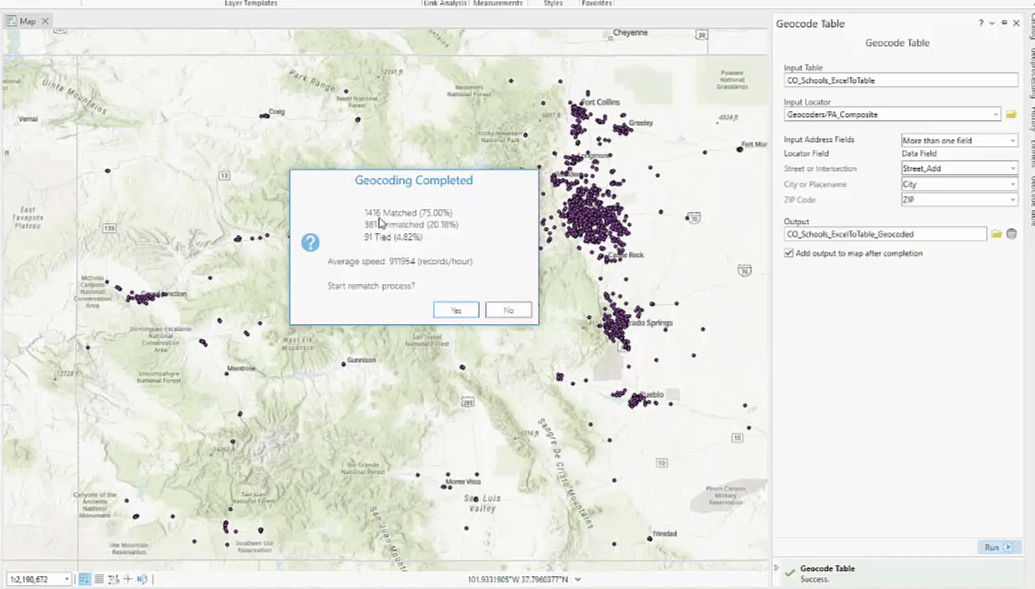Select the map grid view icon in status bar
The width and height of the screenshot is (1035, 589).
pyautogui.click(x=85, y=578)
